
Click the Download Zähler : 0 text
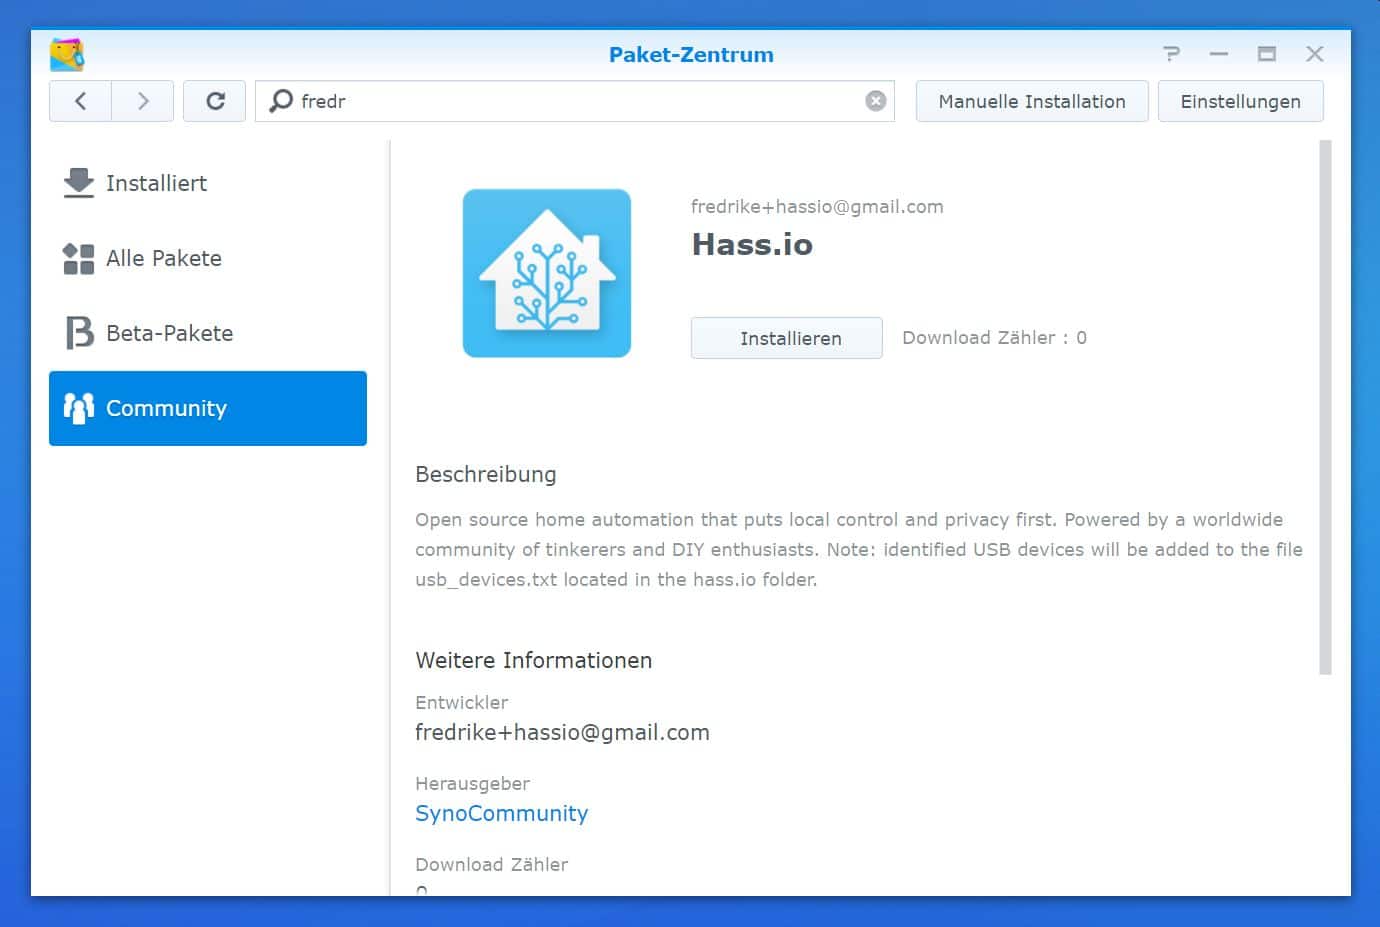pos(994,338)
